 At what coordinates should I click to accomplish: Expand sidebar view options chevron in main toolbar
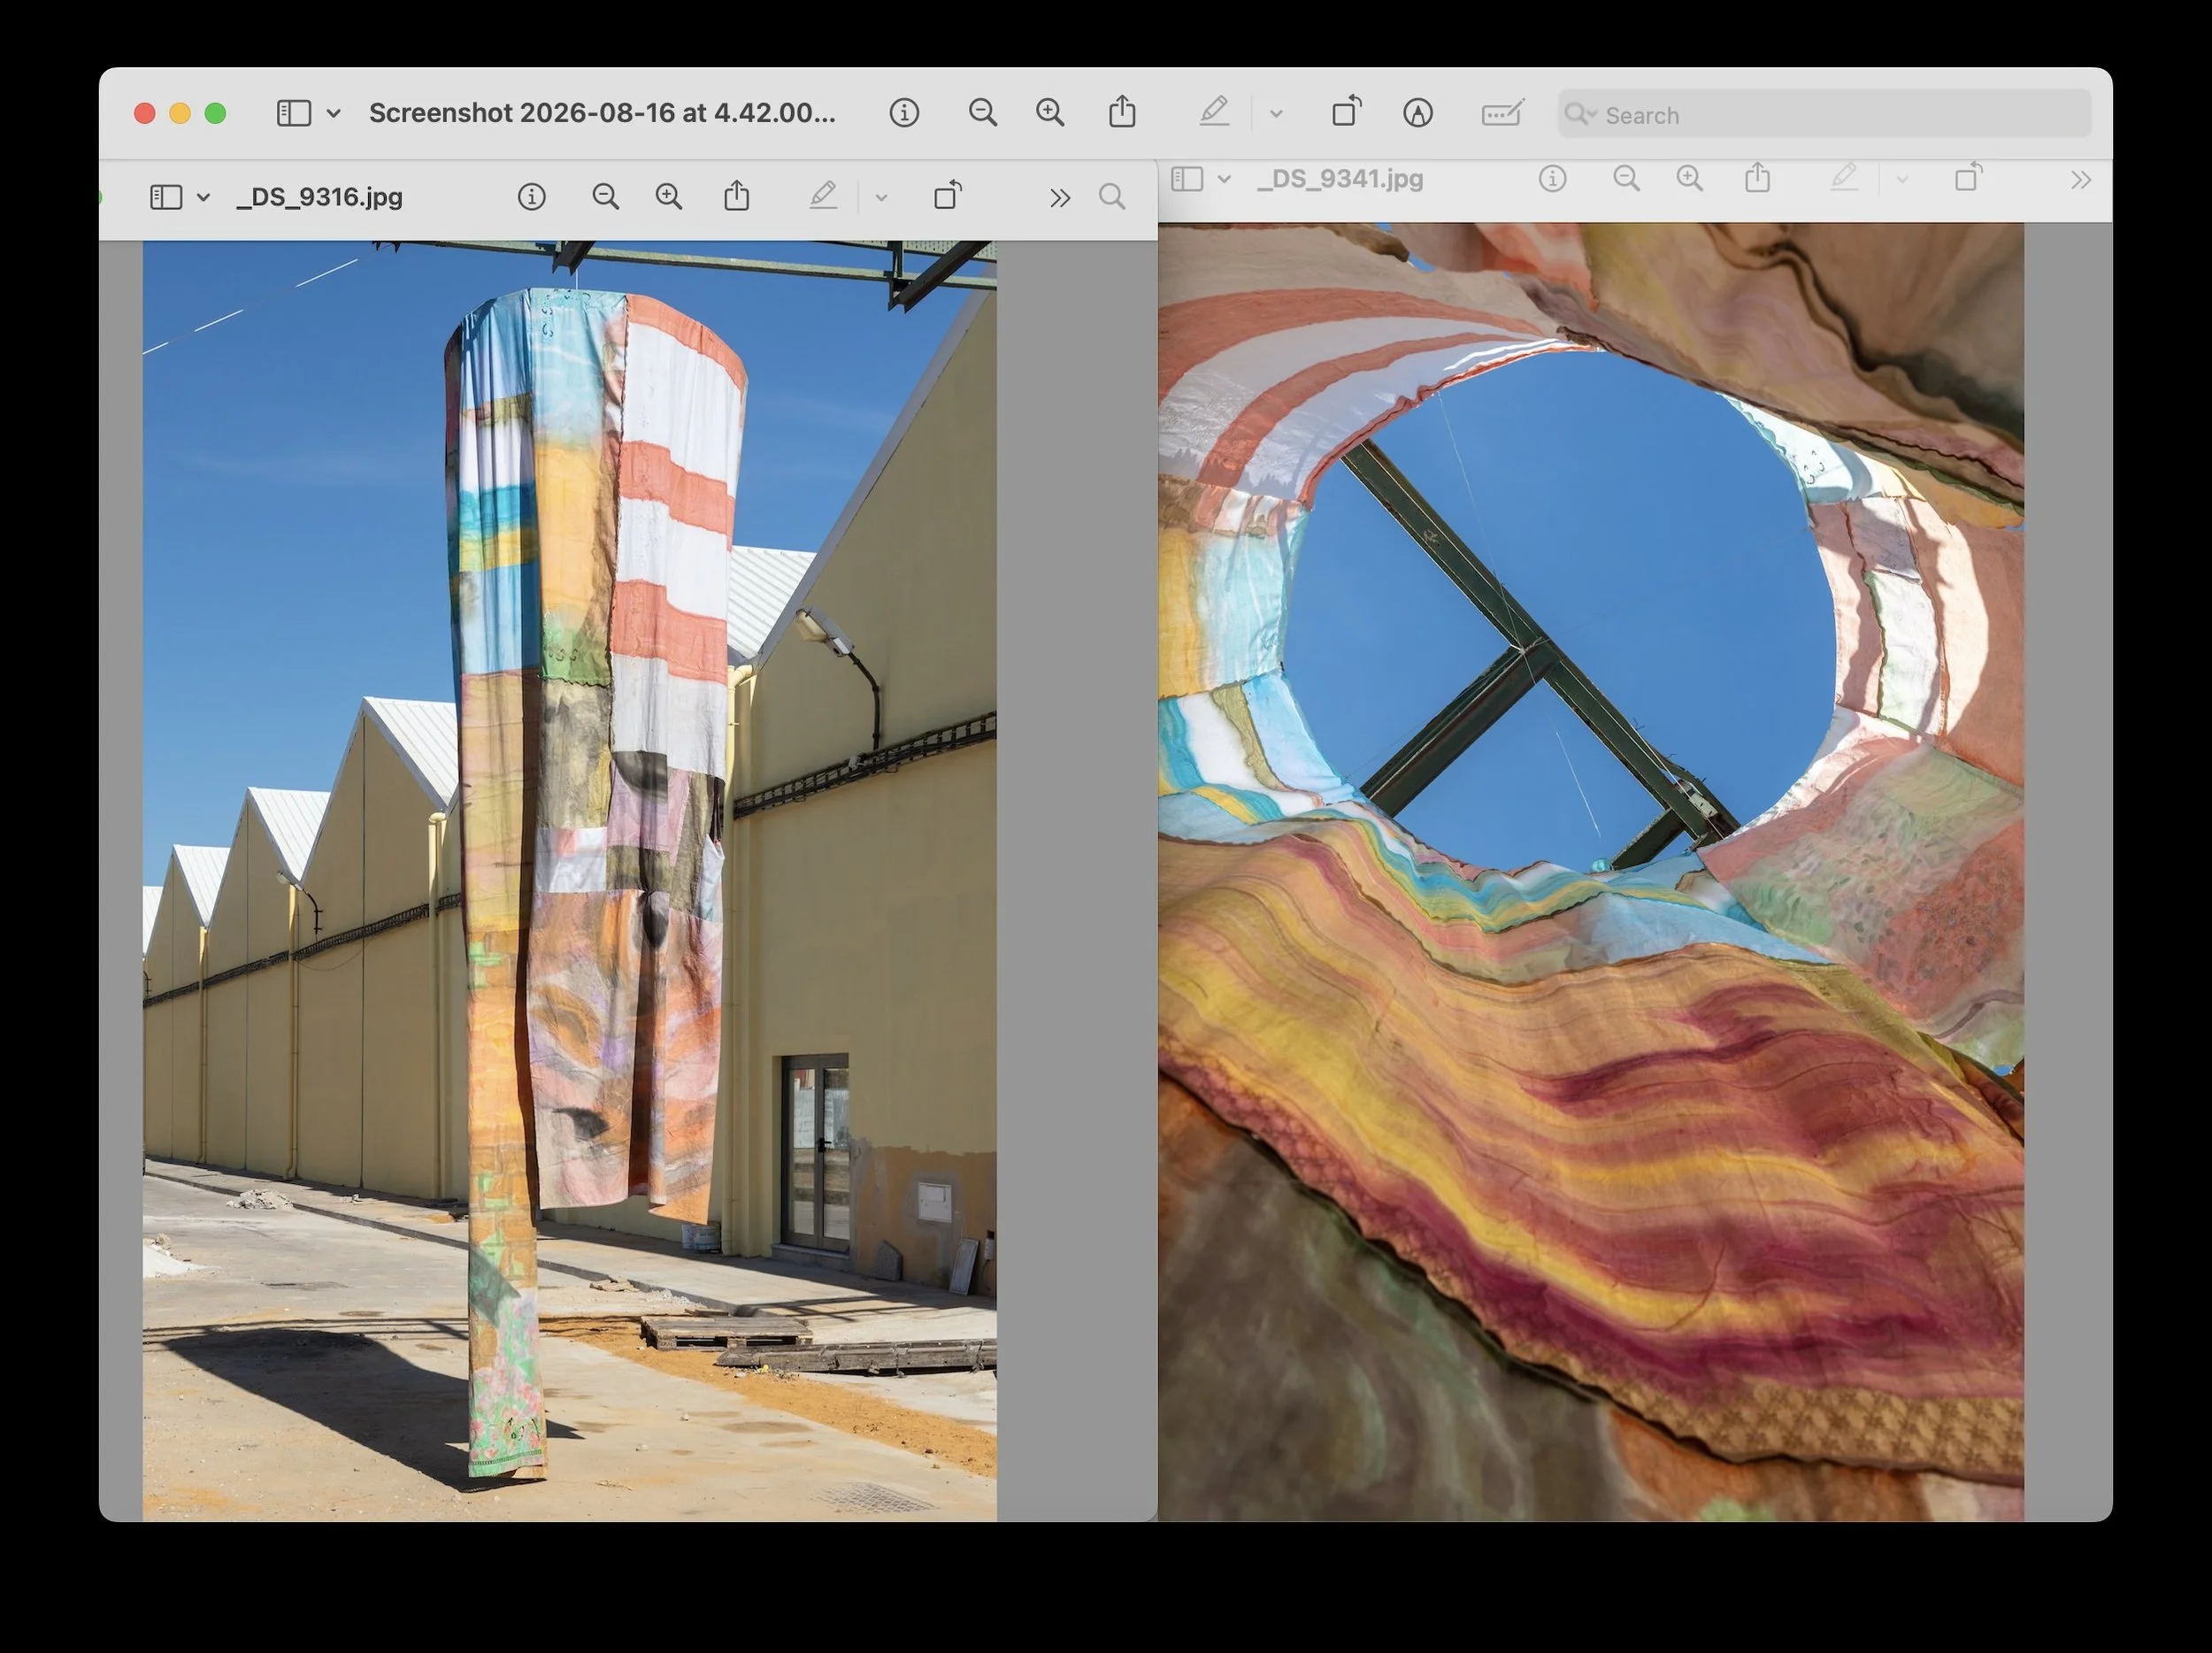[x=334, y=113]
